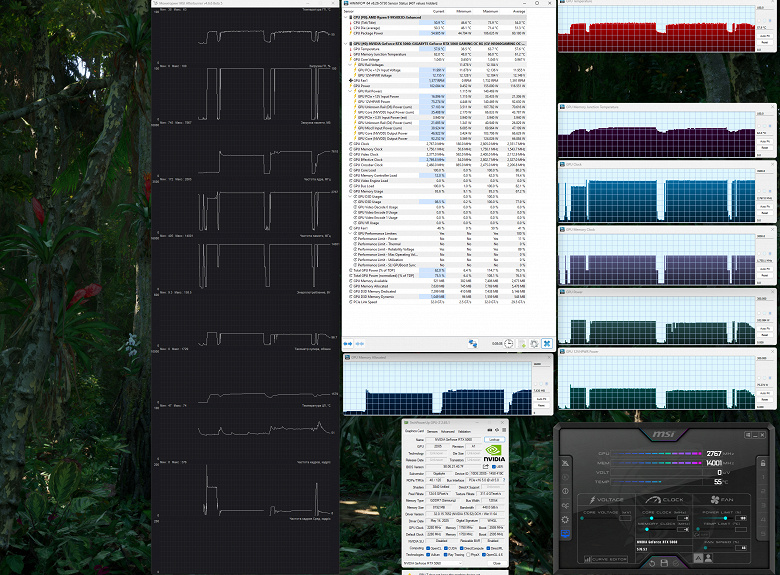This screenshot has height=575, width=780.
Task: Click the refresh icon in GPU-Z header
Action: 497,430
